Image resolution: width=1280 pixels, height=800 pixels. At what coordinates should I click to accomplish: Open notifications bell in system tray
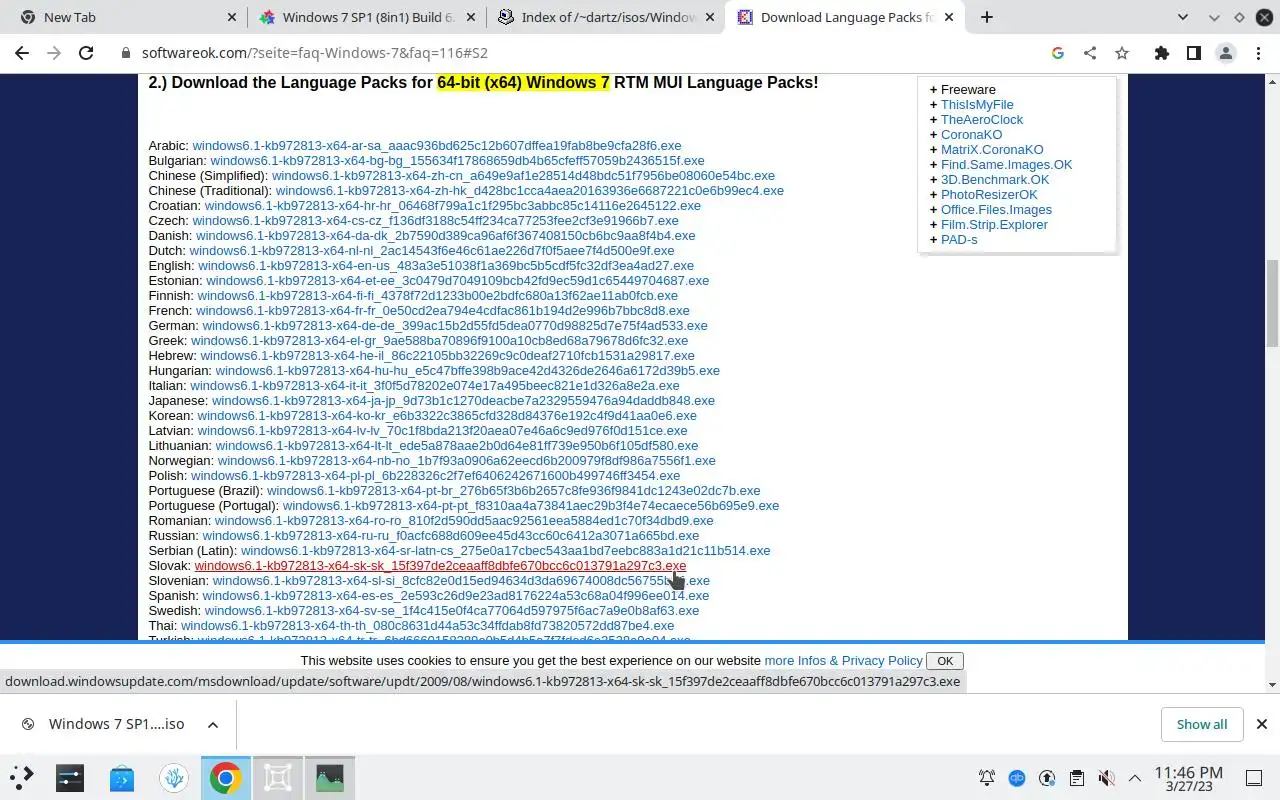click(x=987, y=777)
